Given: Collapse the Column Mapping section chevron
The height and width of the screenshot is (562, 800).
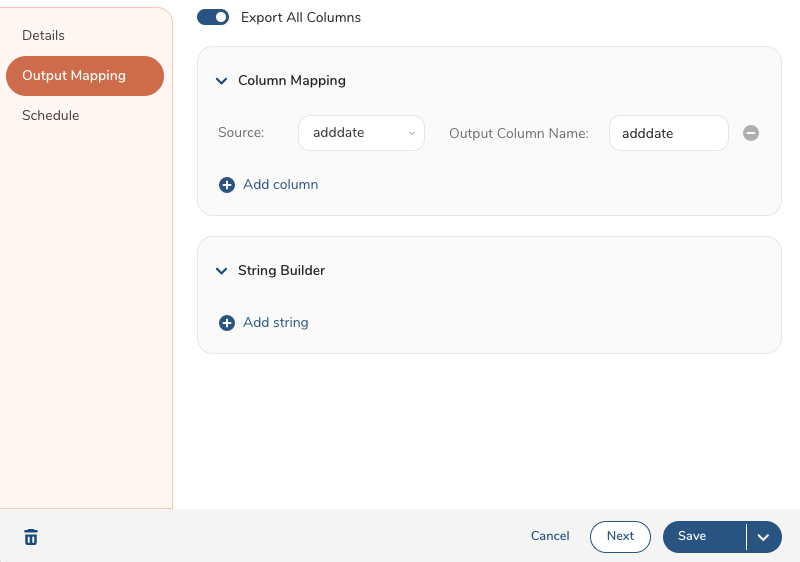Looking at the screenshot, I should [x=222, y=81].
